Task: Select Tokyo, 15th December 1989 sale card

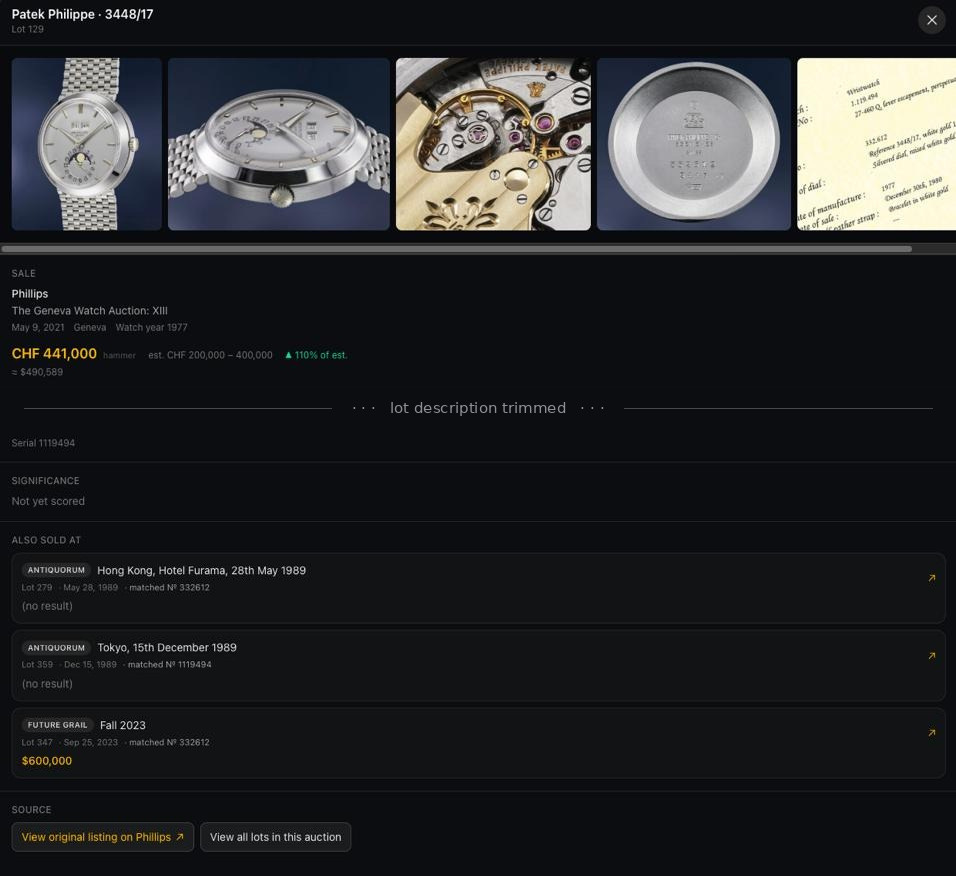Action: coord(478,665)
